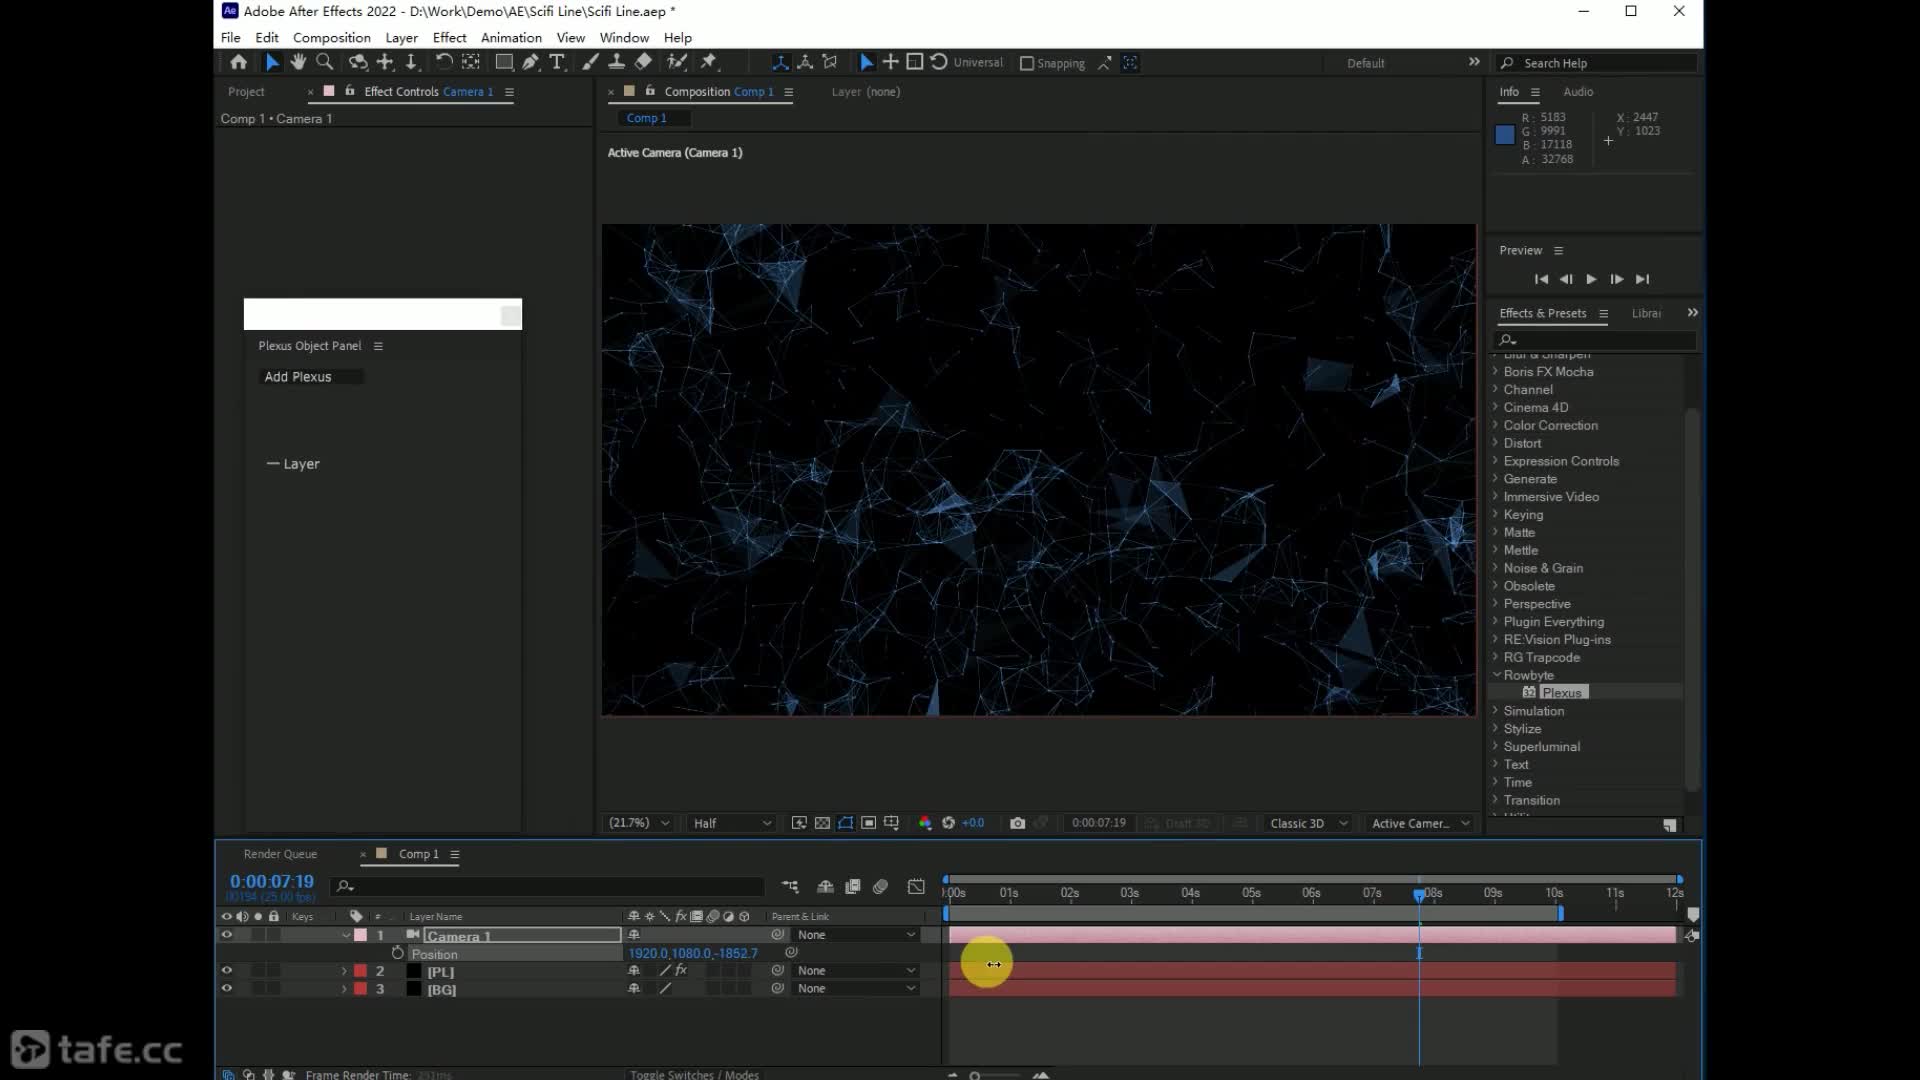1920x1080 pixels.
Task: Open the Active Camera view dropdown
Action: click(1420, 823)
